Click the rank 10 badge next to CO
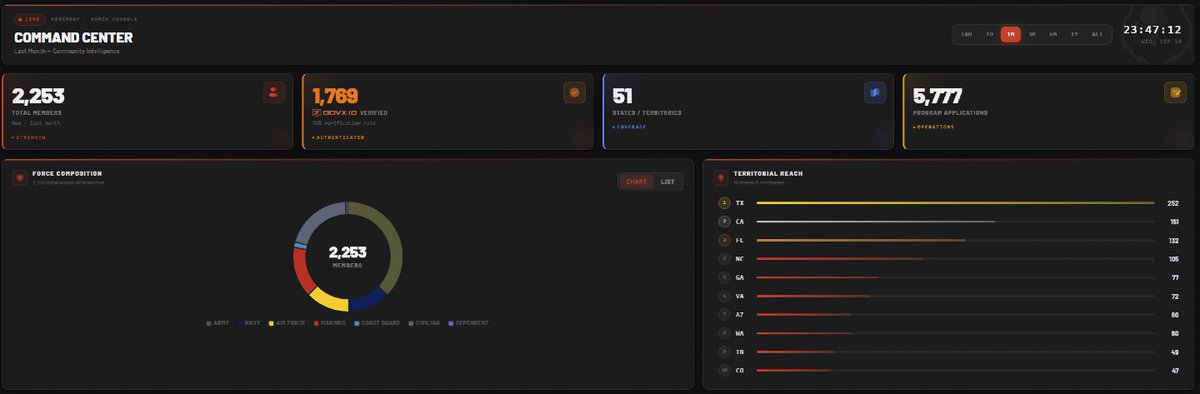The width and height of the screenshot is (1200, 394). [x=724, y=370]
